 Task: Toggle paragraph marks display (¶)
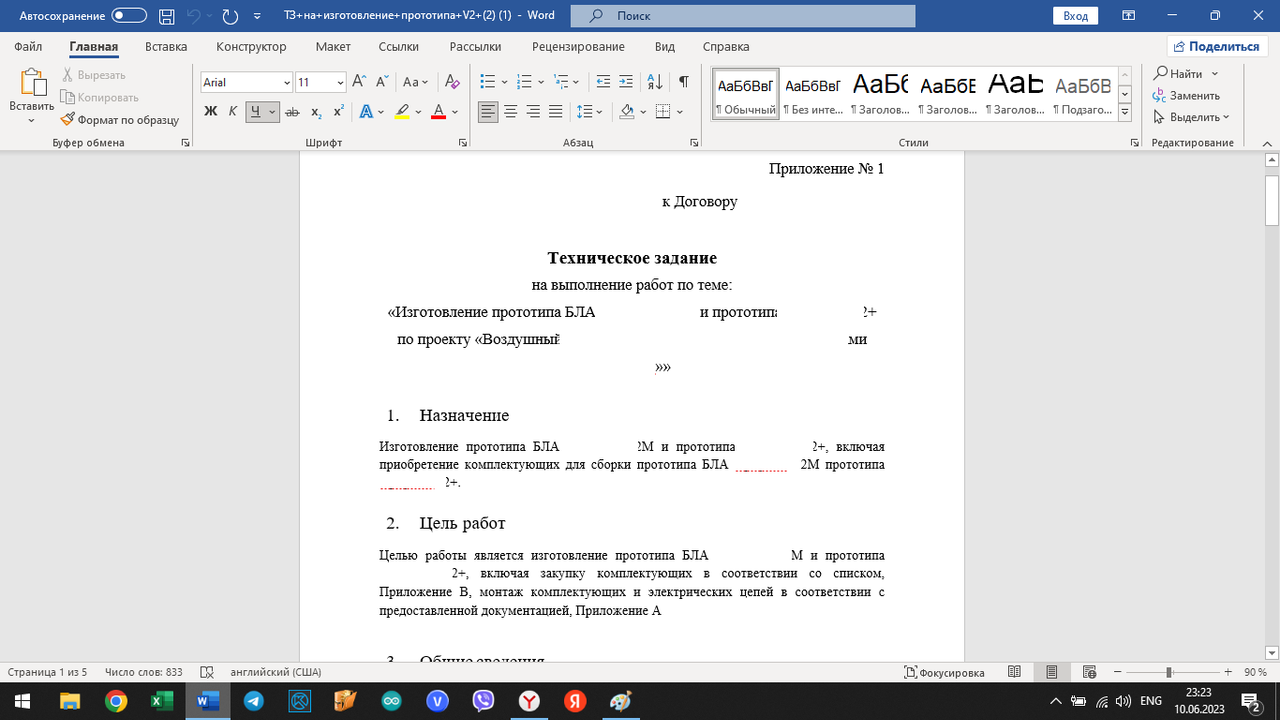pyautogui.click(x=683, y=80)
